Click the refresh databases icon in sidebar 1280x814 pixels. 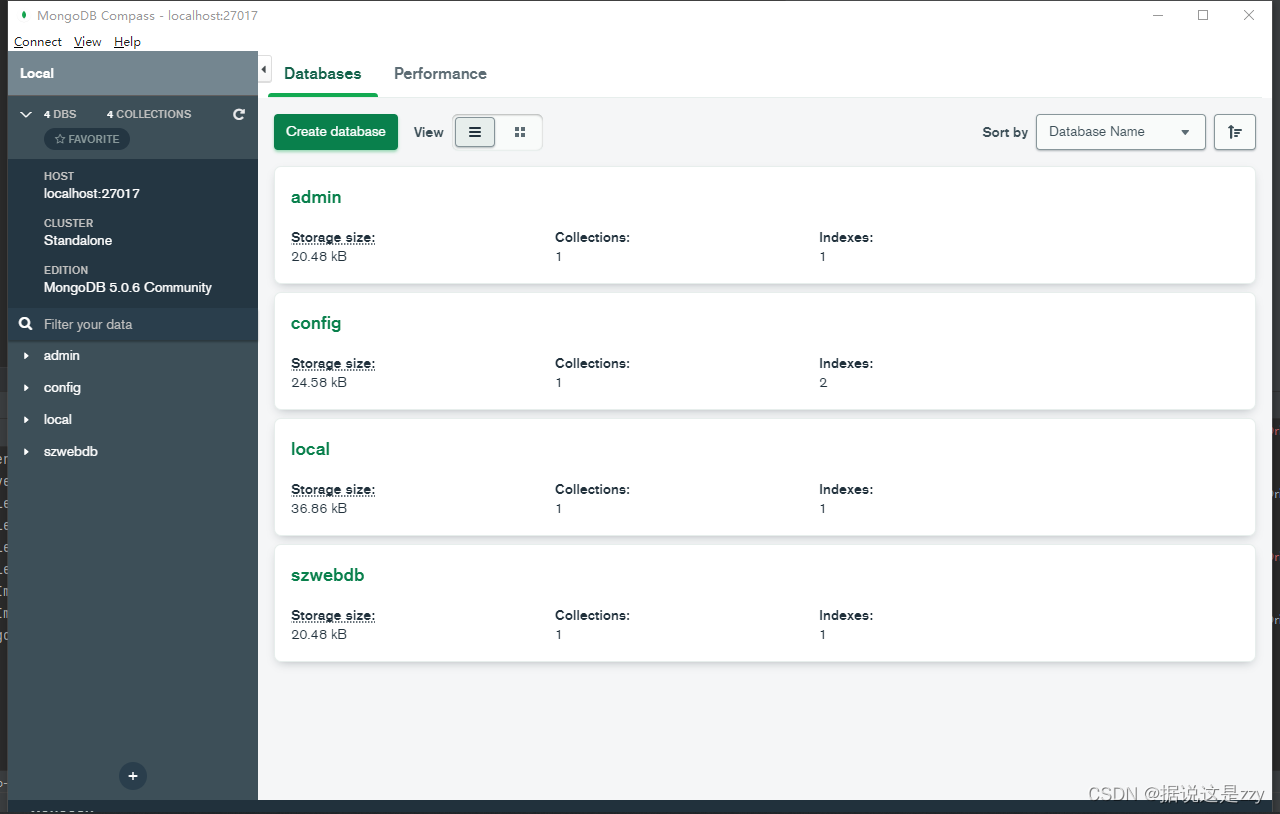(x=239, y=114)
